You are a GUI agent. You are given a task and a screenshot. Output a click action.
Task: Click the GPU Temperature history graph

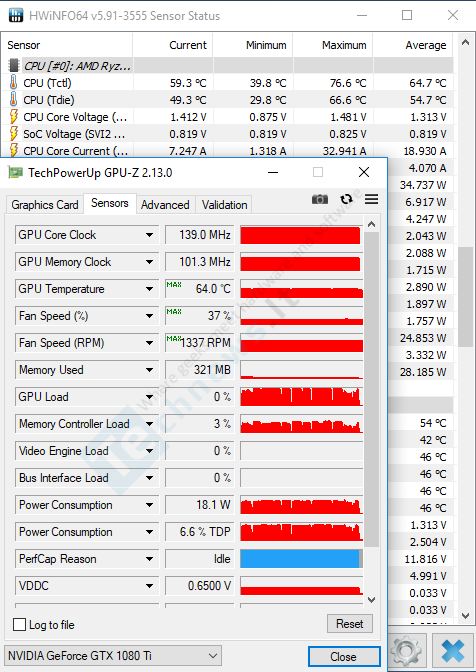tap(301, 289)
